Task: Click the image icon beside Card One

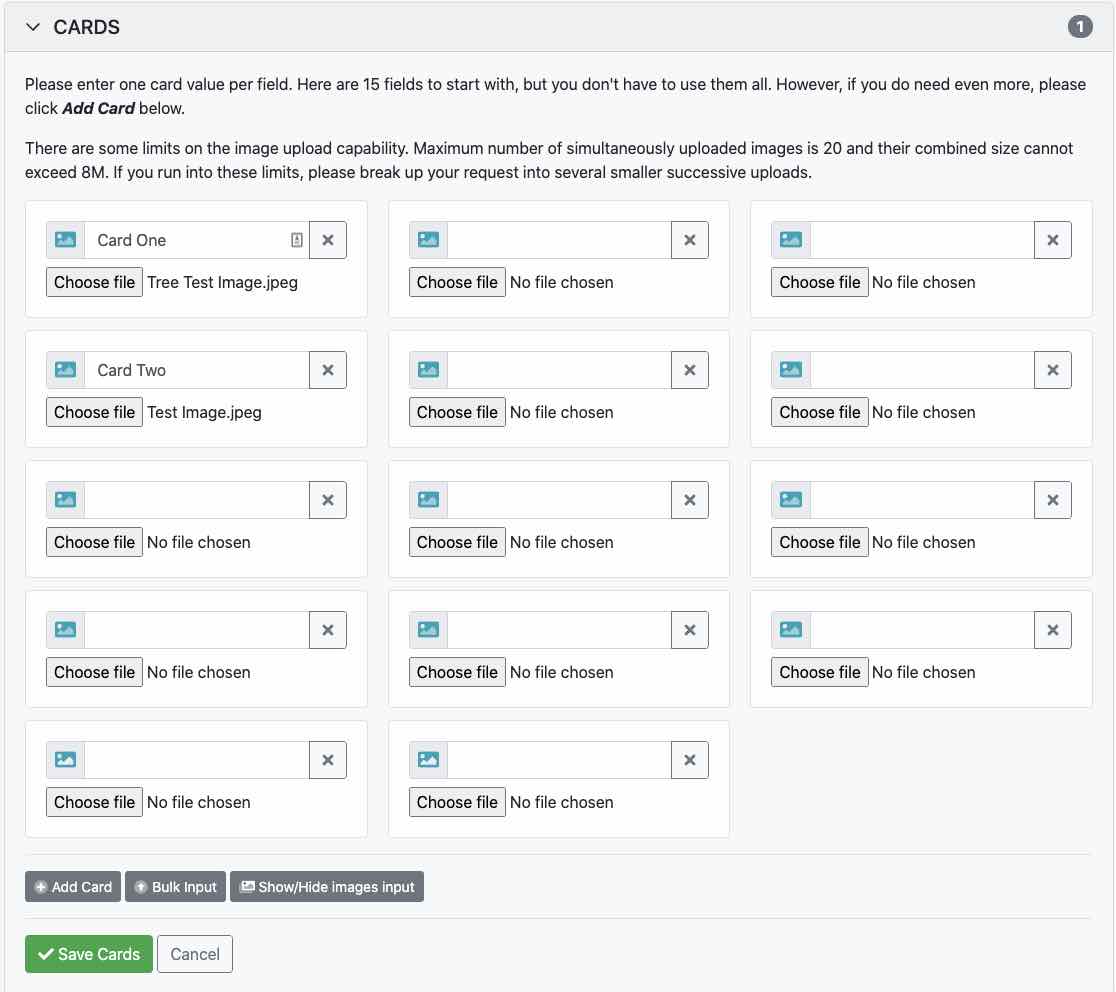Action: [65, 240]
